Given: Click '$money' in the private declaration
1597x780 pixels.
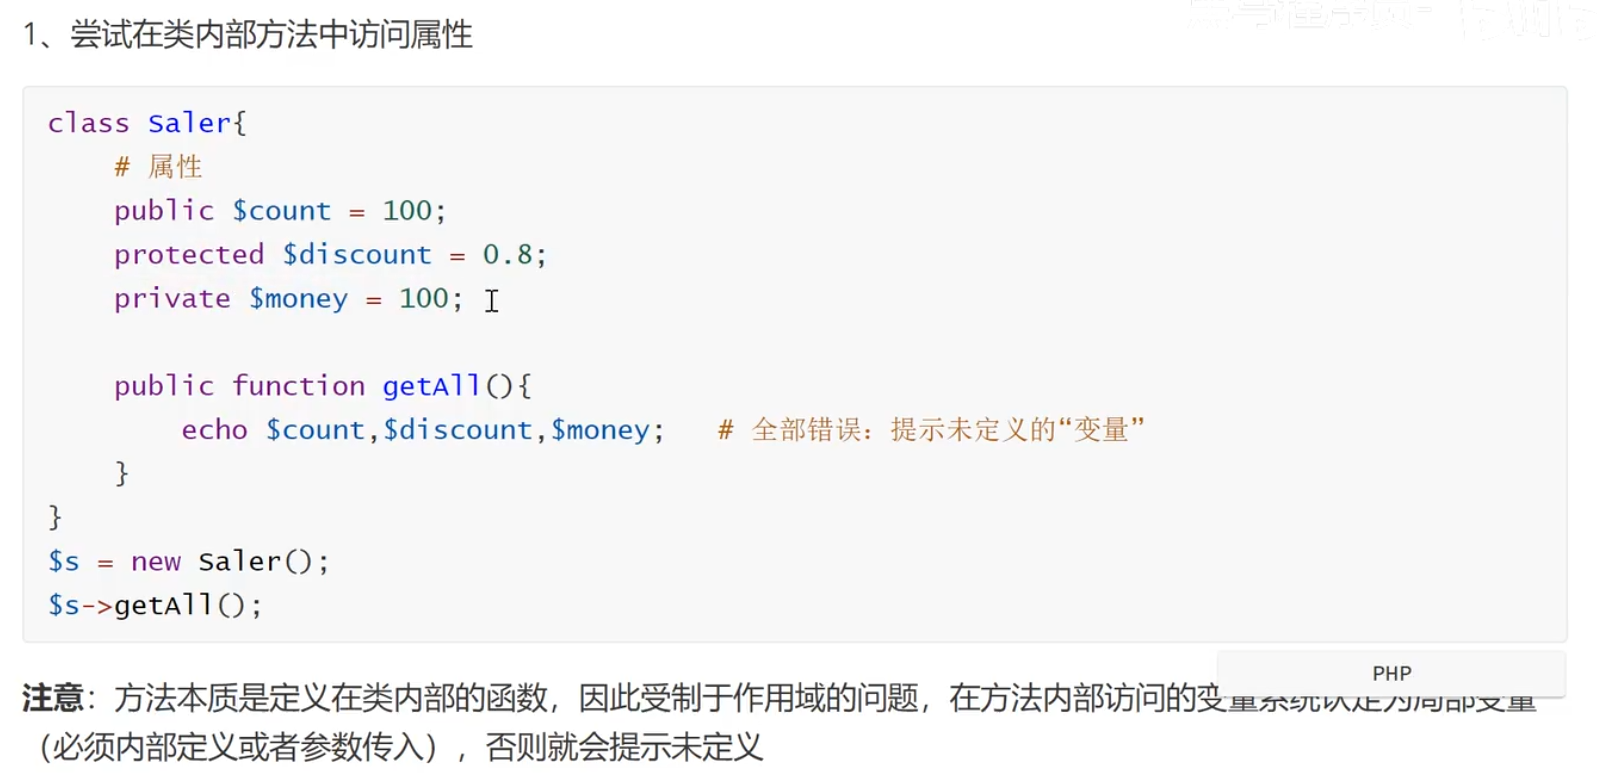Looking at the screenshot, I should (298, 299).
